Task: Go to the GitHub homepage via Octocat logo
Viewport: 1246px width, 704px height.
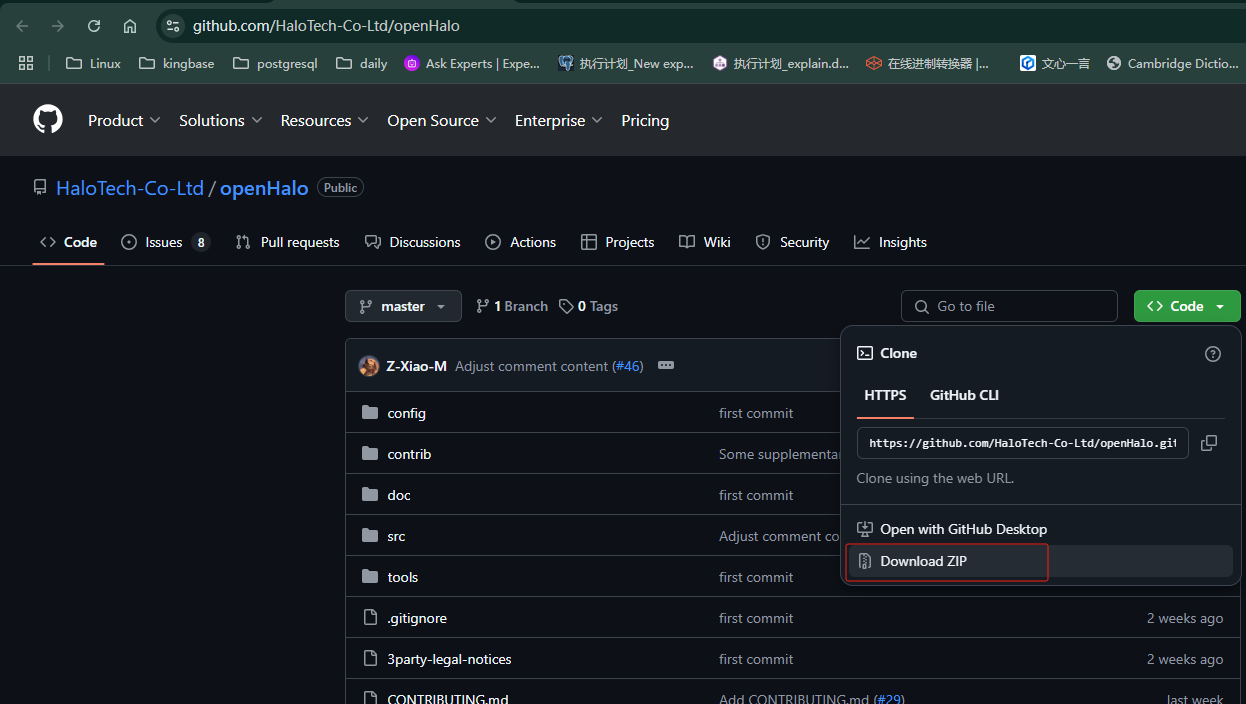Action: [48, 120]
